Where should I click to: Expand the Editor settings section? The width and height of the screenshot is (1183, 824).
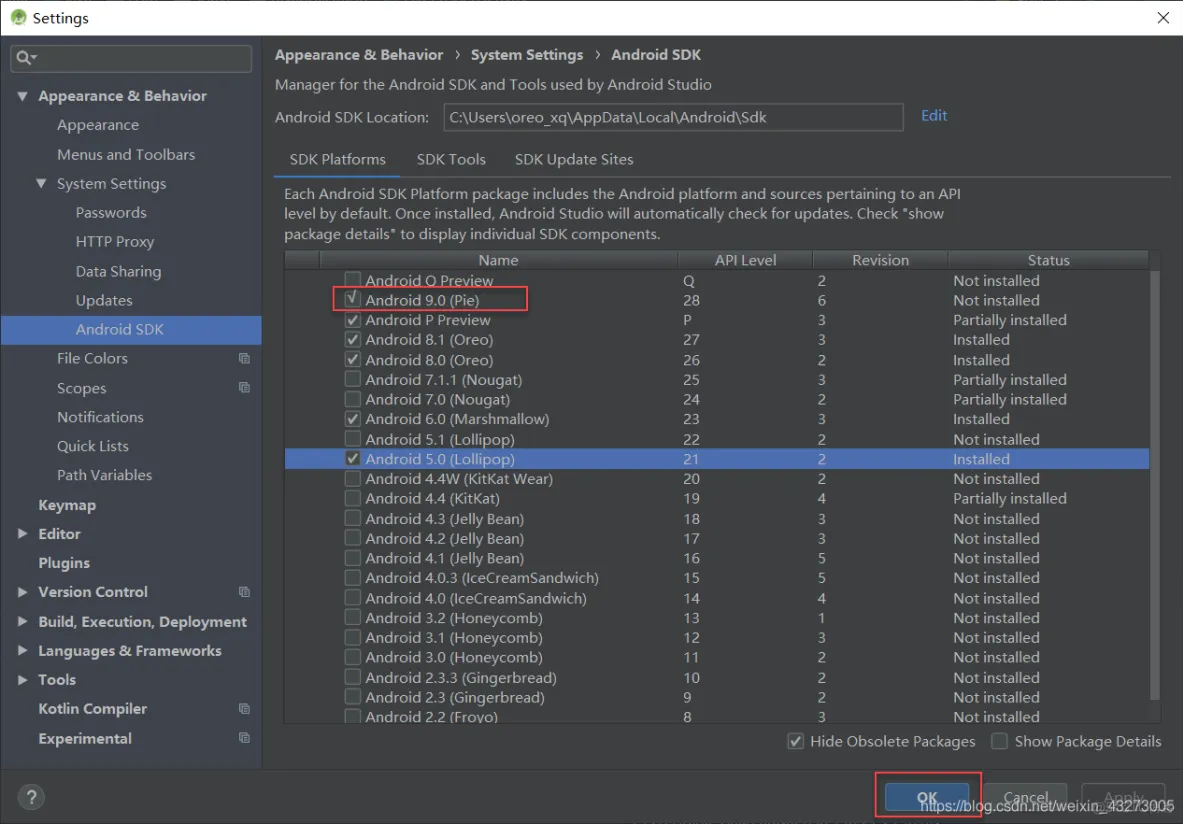(22, 534)
